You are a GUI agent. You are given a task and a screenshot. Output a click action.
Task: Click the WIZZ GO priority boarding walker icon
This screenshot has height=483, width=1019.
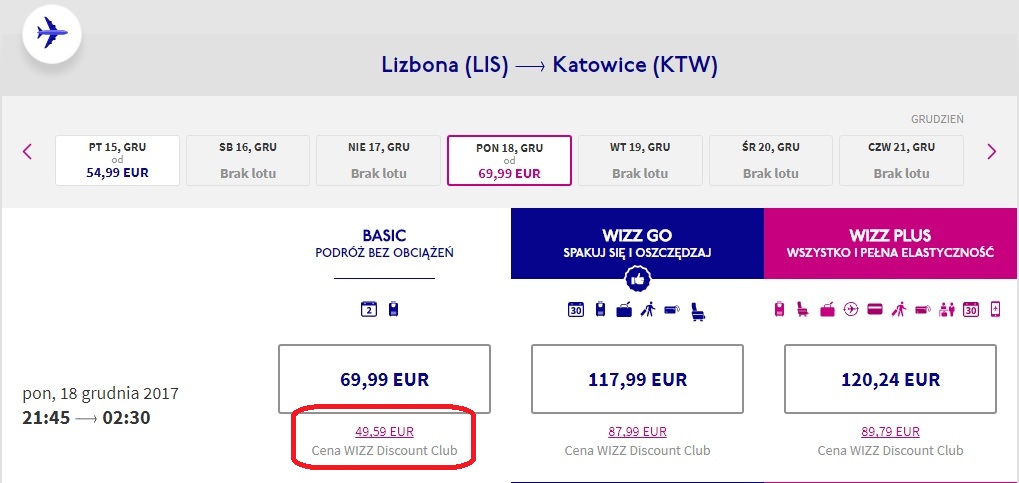(x=648, y=310)
